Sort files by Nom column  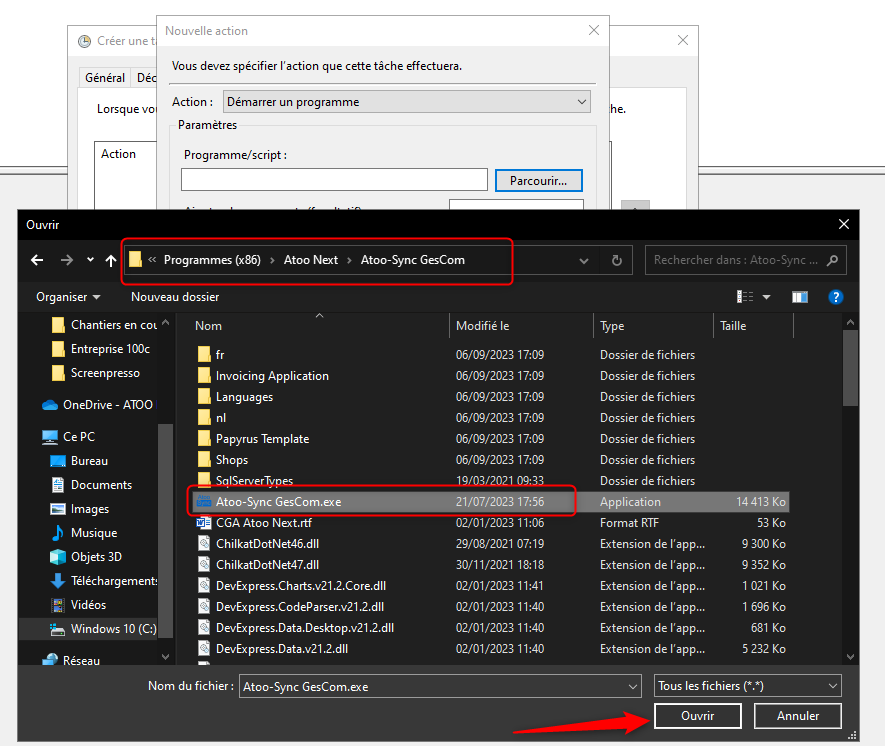[208, 326]
